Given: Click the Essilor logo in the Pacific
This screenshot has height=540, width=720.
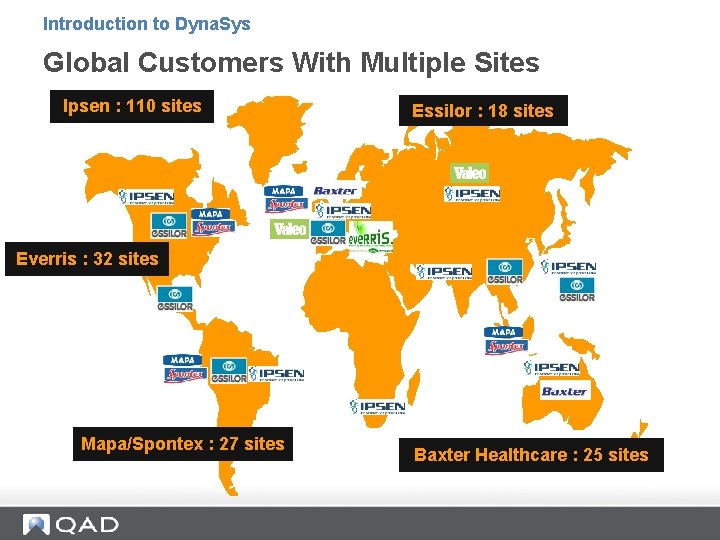Looking at the screenshot, I should [577, 290].
